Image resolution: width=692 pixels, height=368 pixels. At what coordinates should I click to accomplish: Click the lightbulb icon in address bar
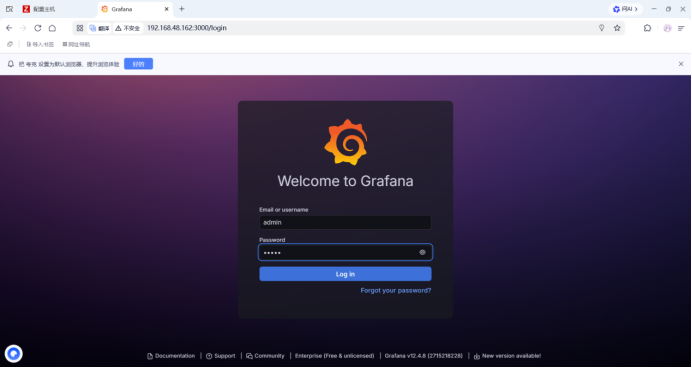point(601,28)
